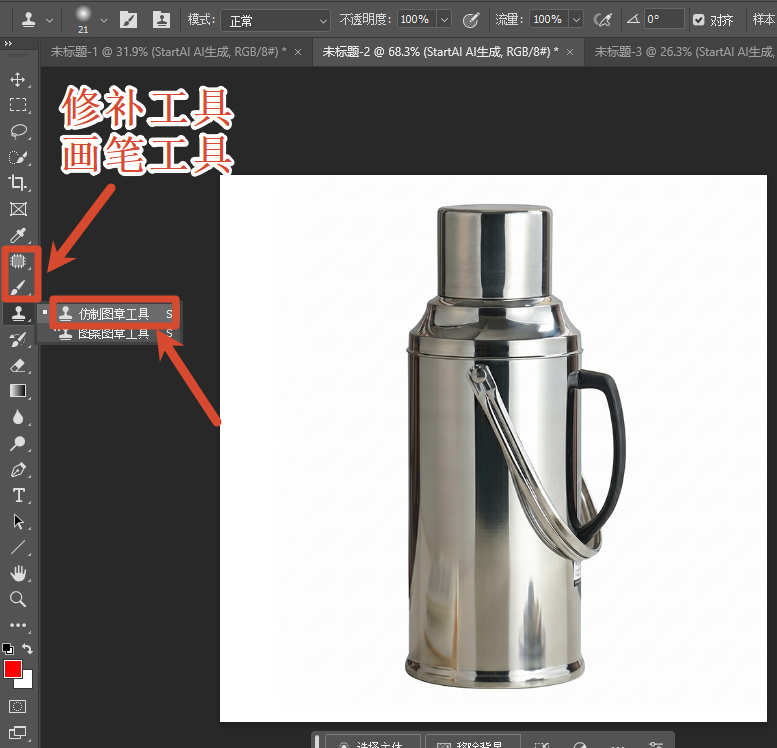The image size is (777, 748).
Task: Select the Zoom tool
Action: coord(18,599)
